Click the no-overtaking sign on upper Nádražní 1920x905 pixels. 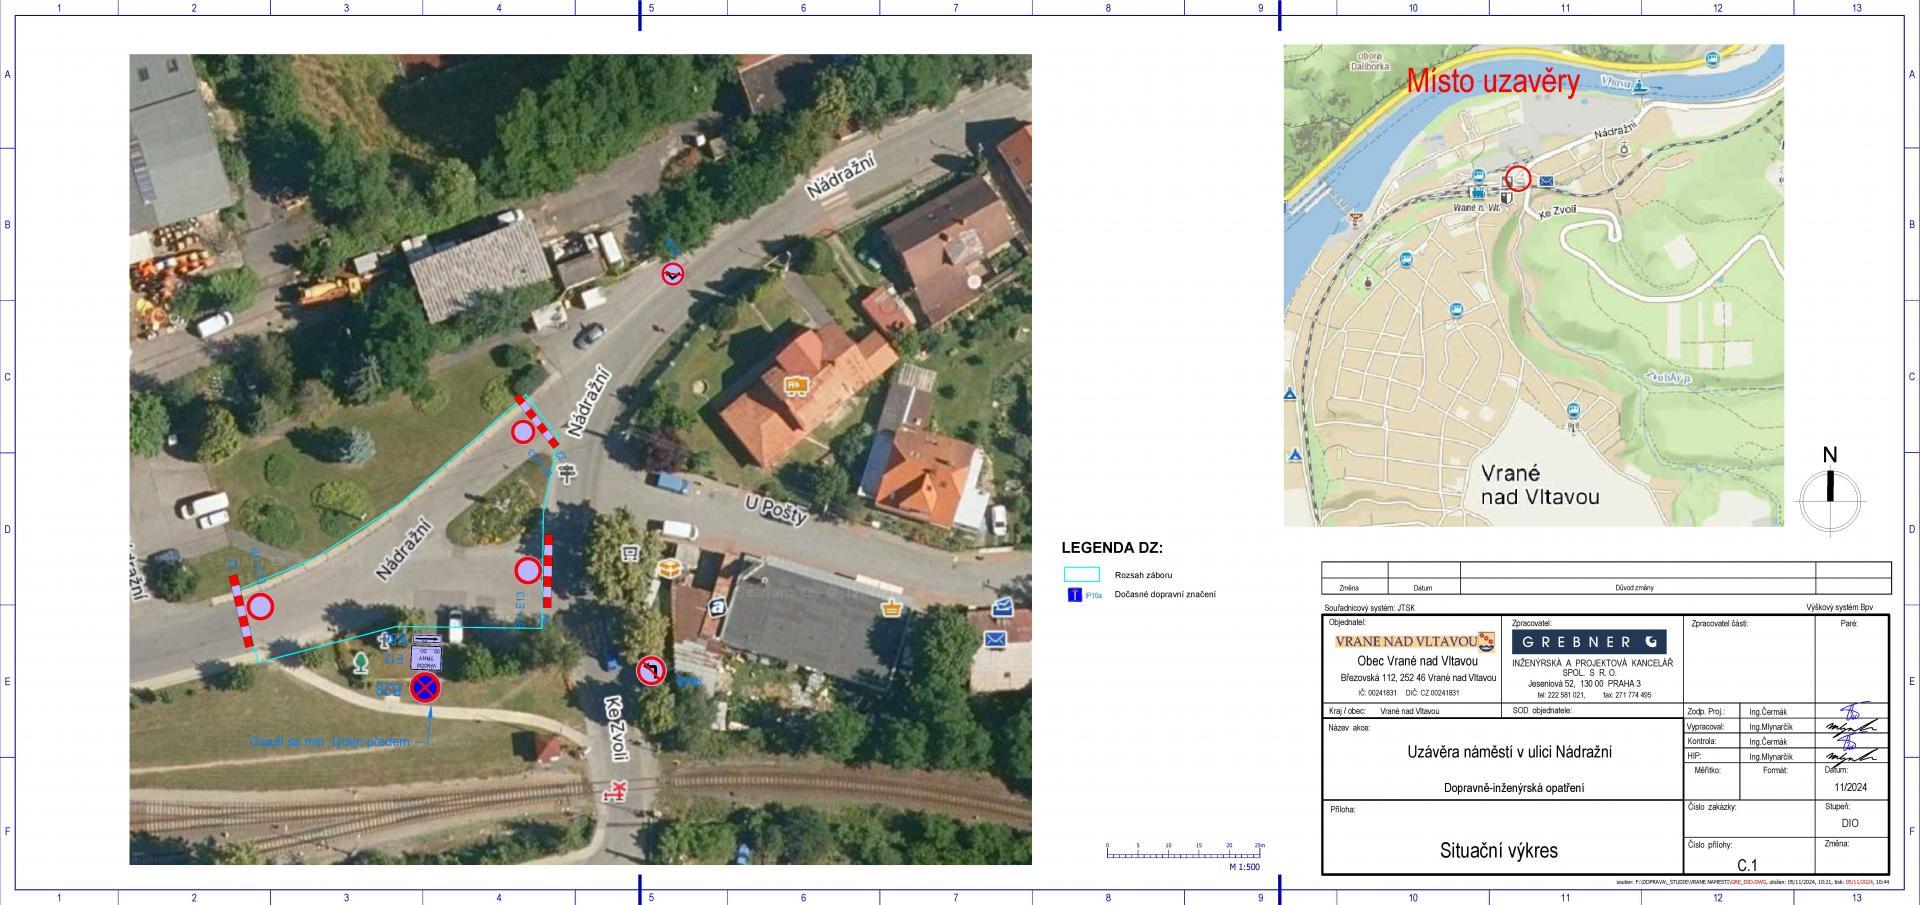pyautogui.click(x=674, y=274)
